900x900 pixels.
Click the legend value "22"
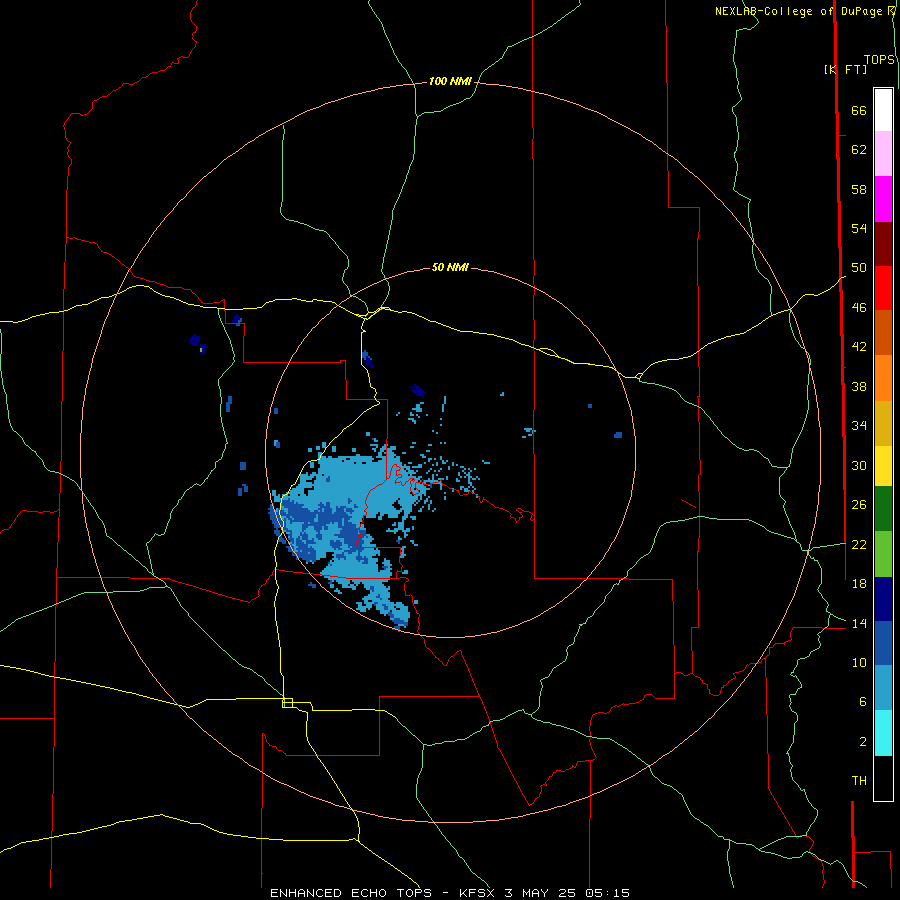[859, 544]
